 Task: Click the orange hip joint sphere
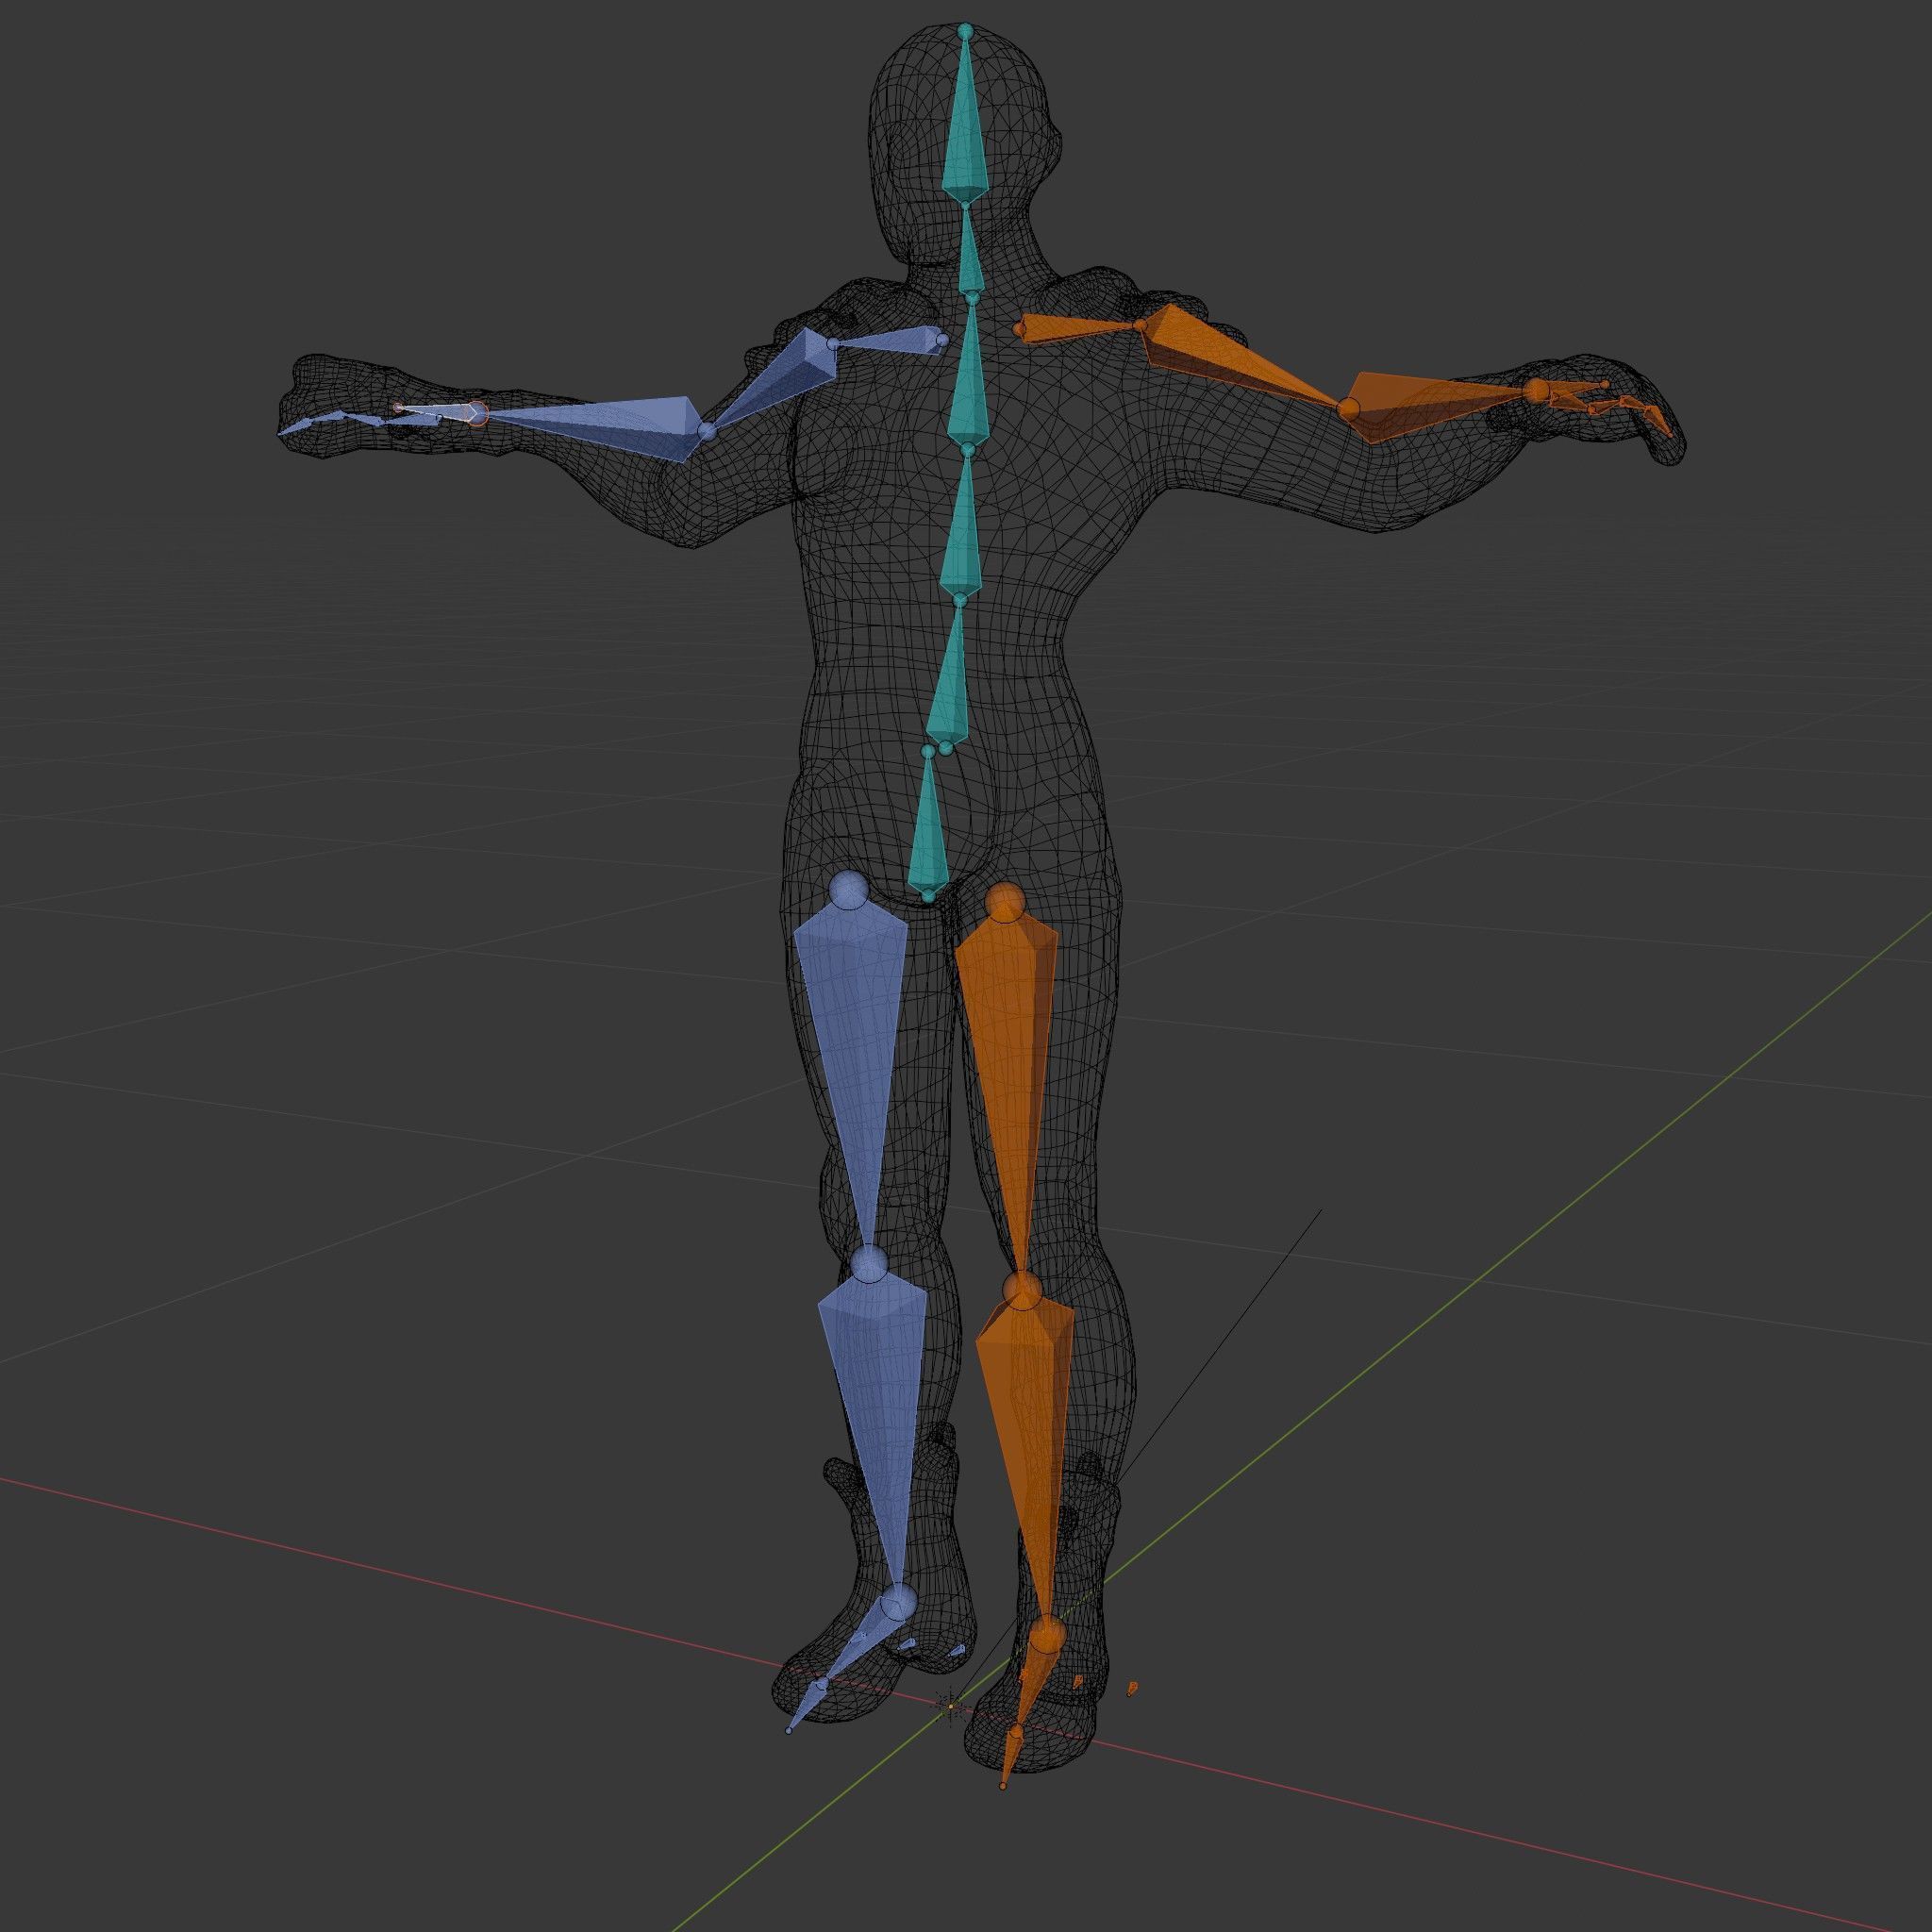tap(1005, 902)
